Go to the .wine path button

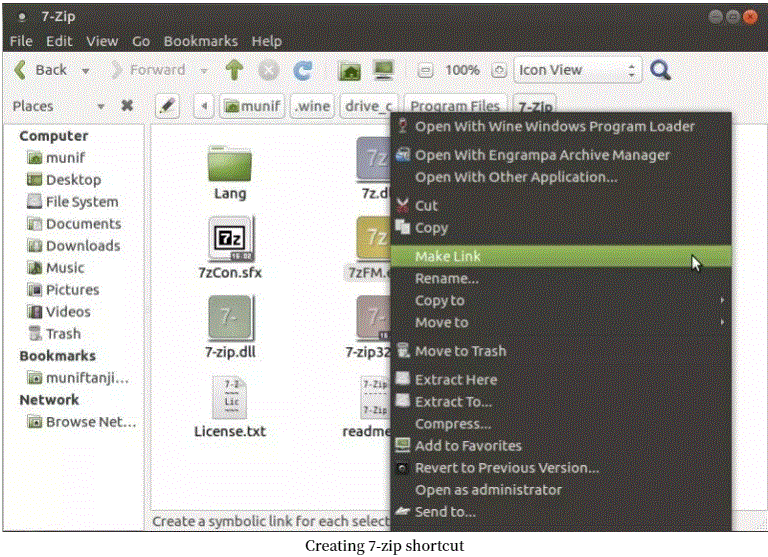click(312, 106)
